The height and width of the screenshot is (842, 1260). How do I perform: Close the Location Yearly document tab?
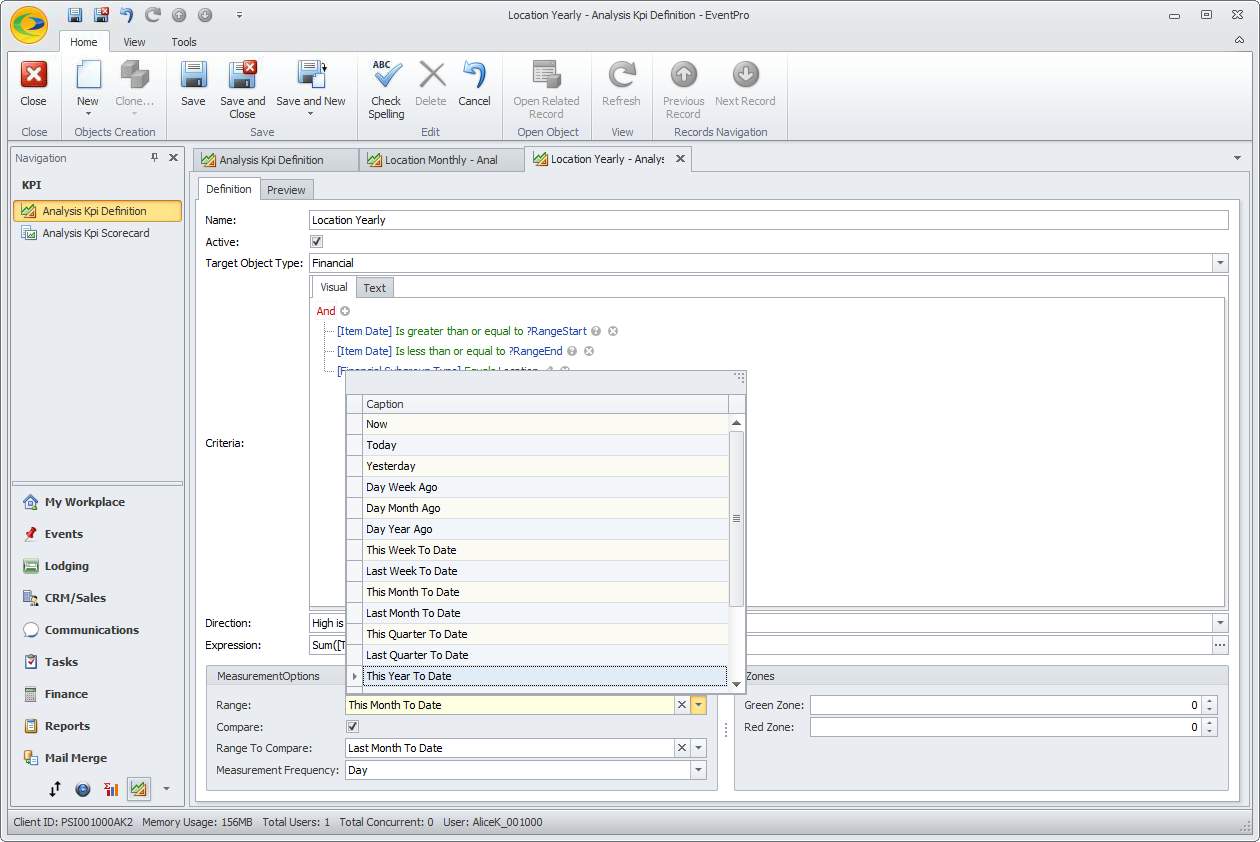(680, 159)
